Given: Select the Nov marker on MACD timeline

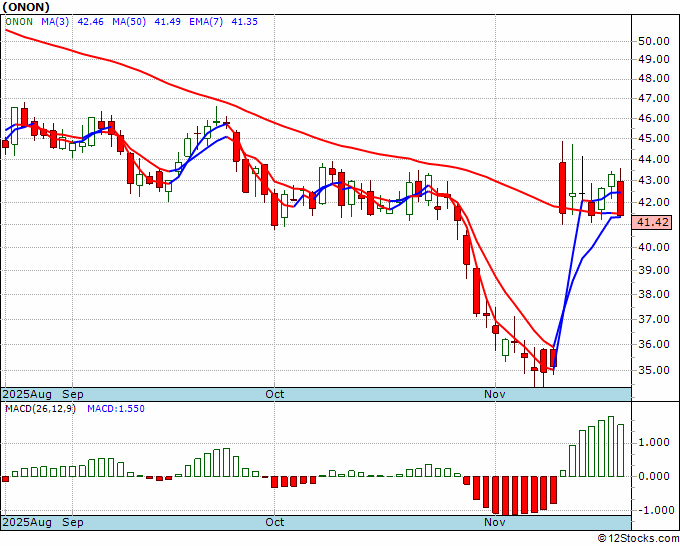Looking at the screenshot, I should click(495, 522).
